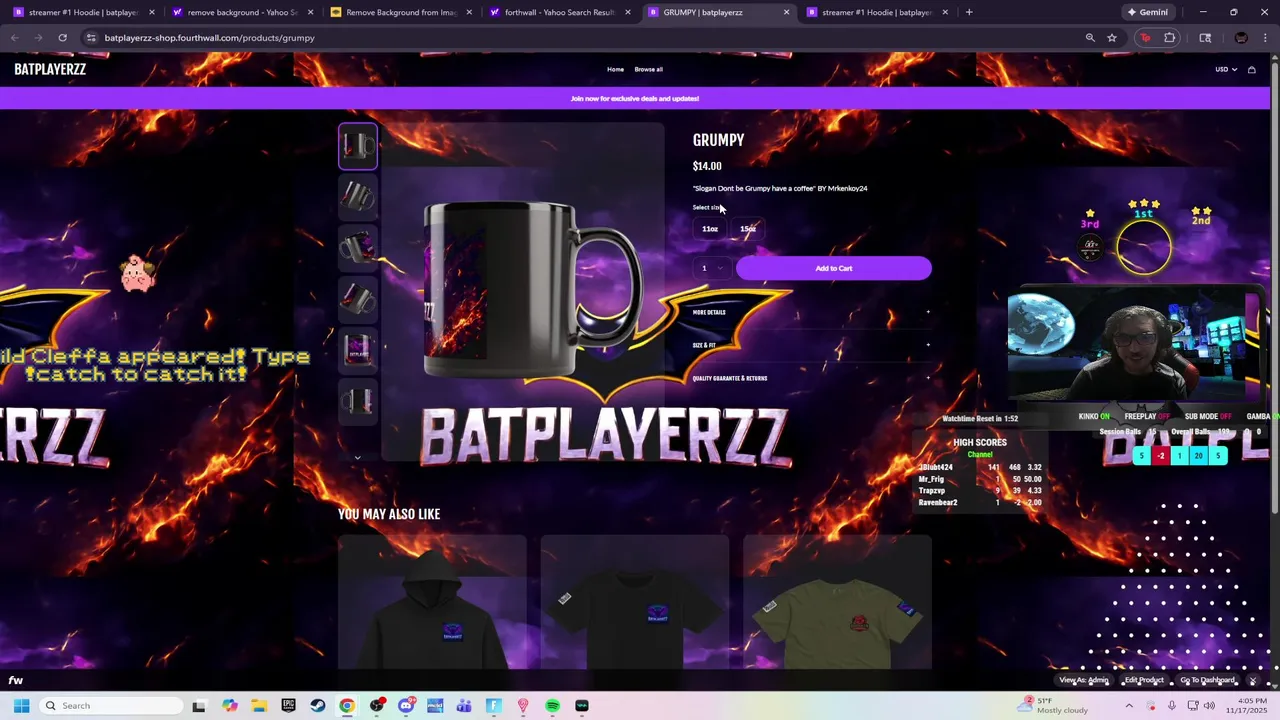This screenshot has width=1280, height=720.
Task: Show more thumbnails with down chevron
Action: pos(357,458)
